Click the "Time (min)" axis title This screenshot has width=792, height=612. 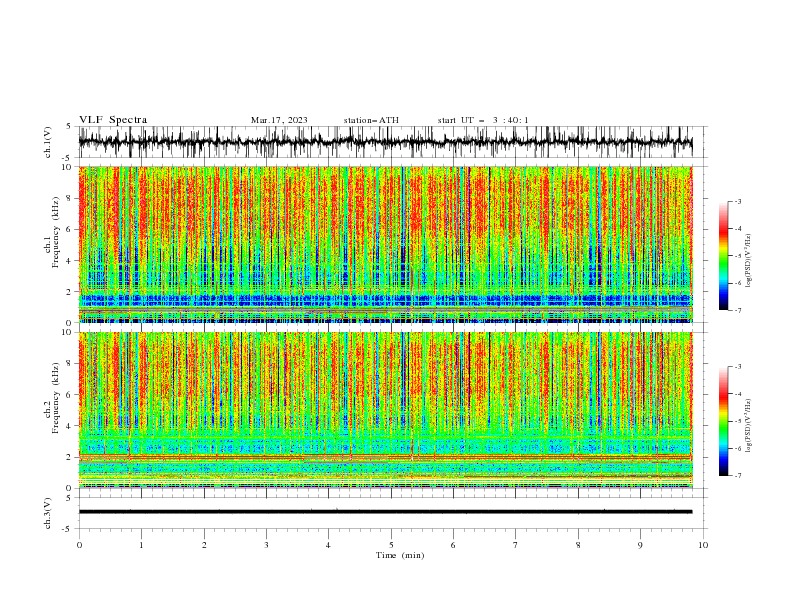pyautogui.click(x=400, y=555)
